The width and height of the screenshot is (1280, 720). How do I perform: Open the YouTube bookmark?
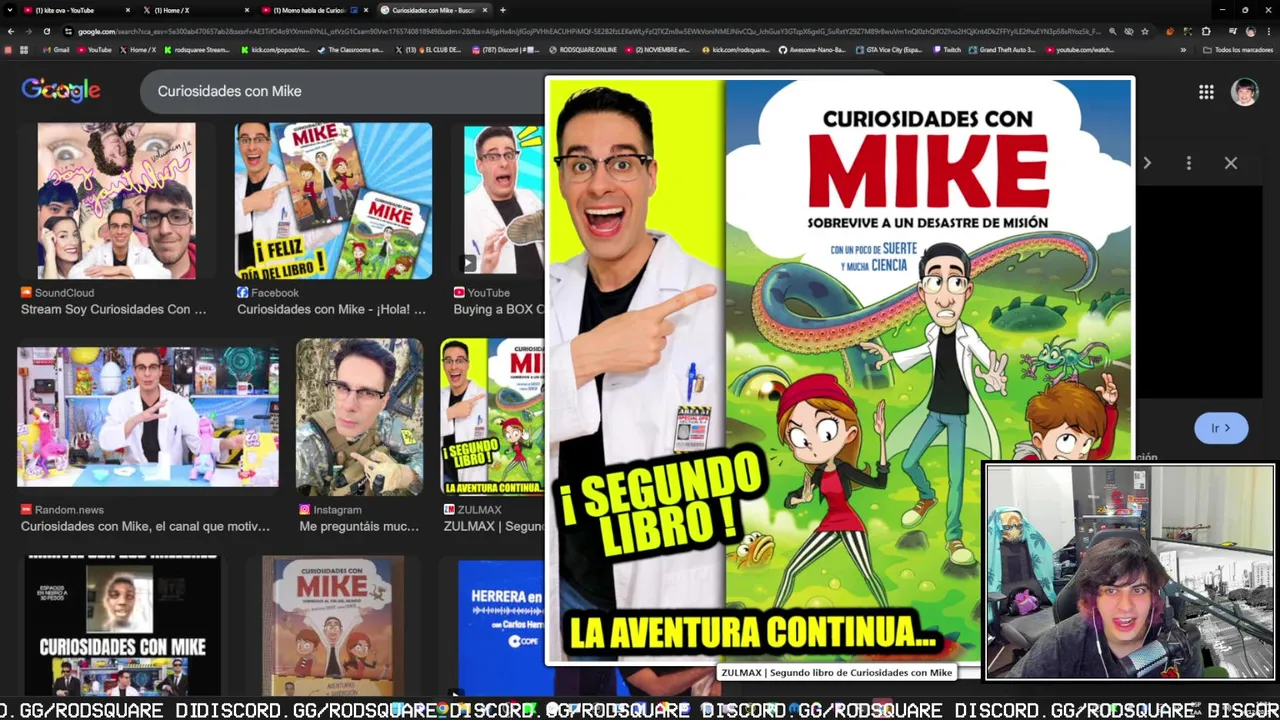click(x=94, y=50)
